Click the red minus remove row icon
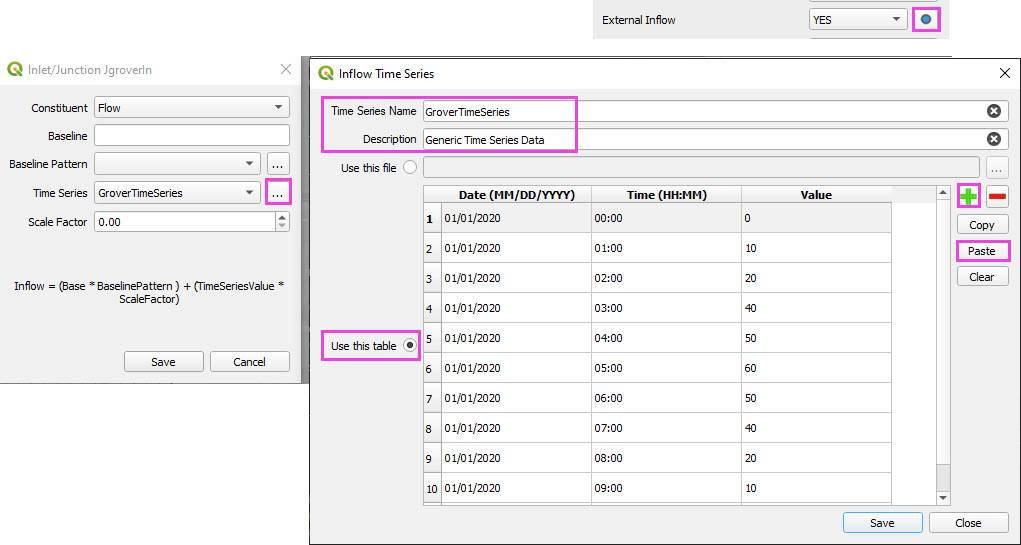The width and height of the screenshot is (1021, 545). click(997, 196)
